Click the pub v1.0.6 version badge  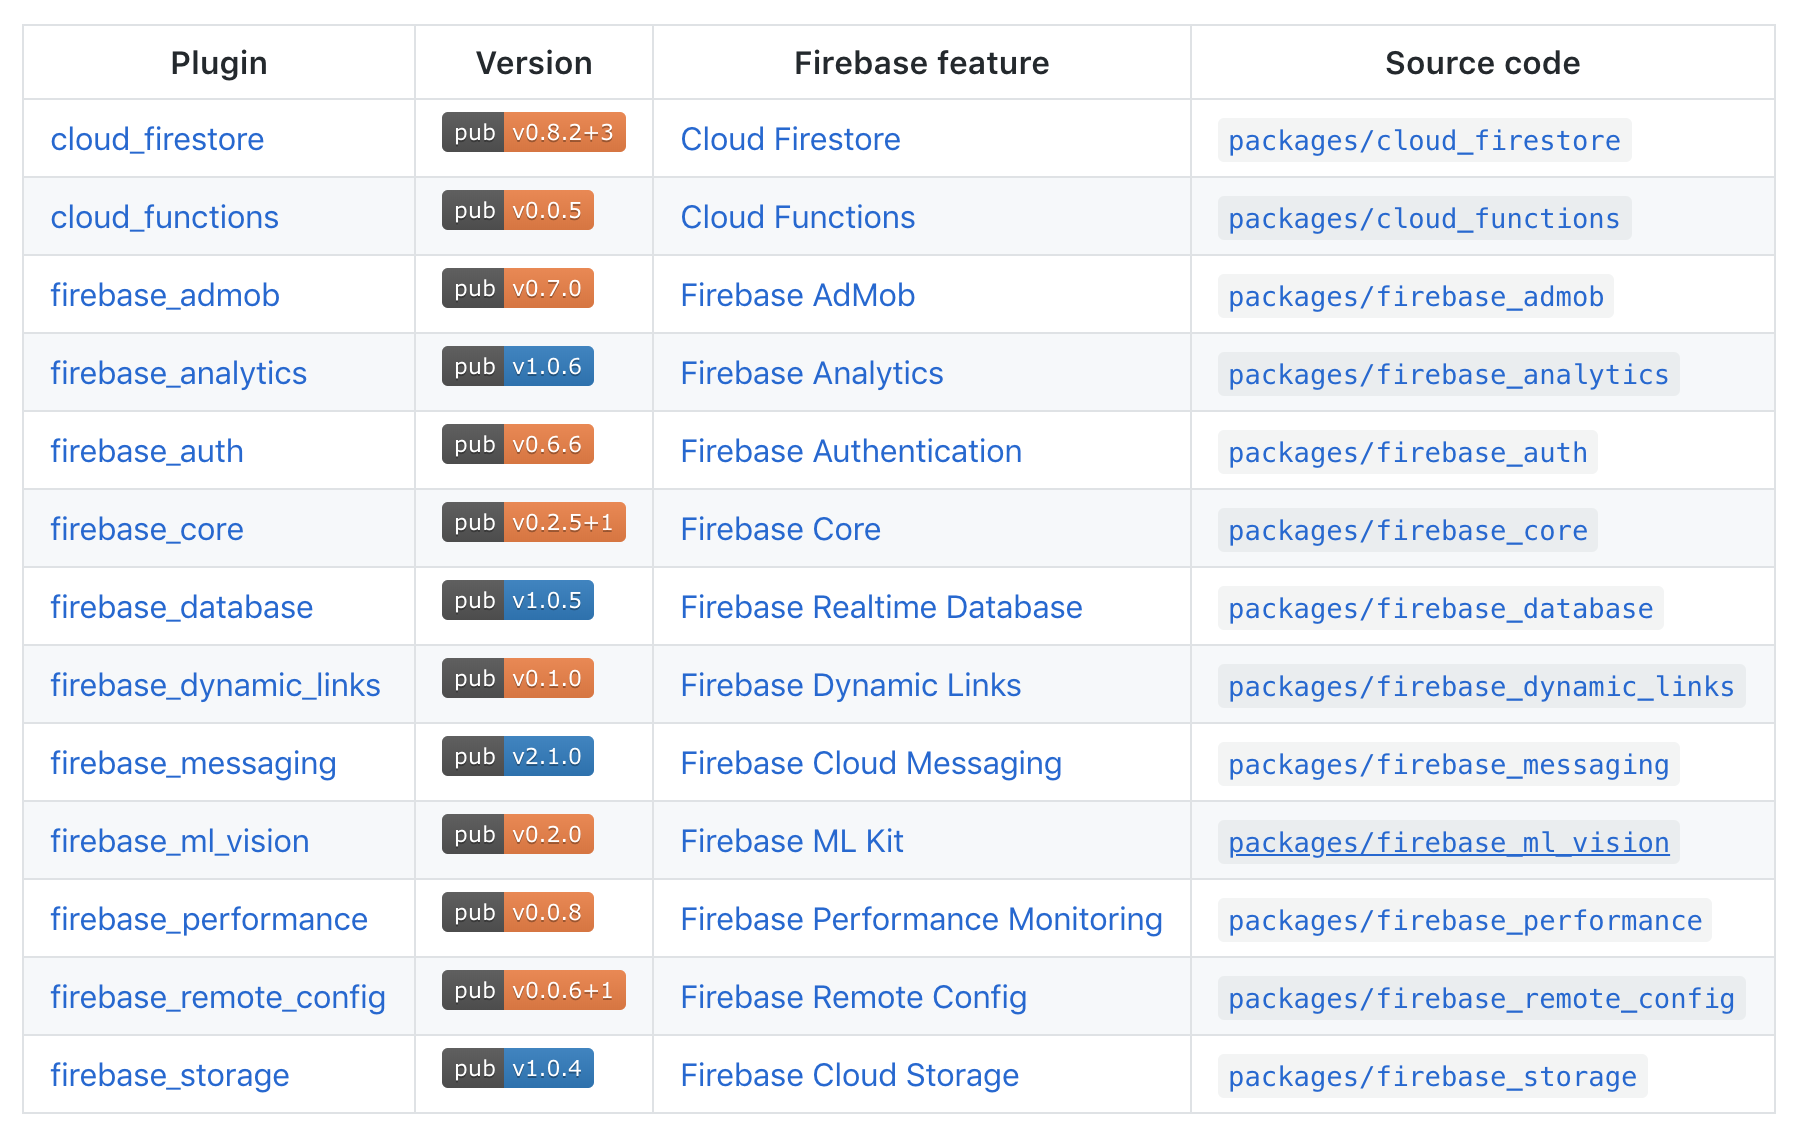(518, 366)
